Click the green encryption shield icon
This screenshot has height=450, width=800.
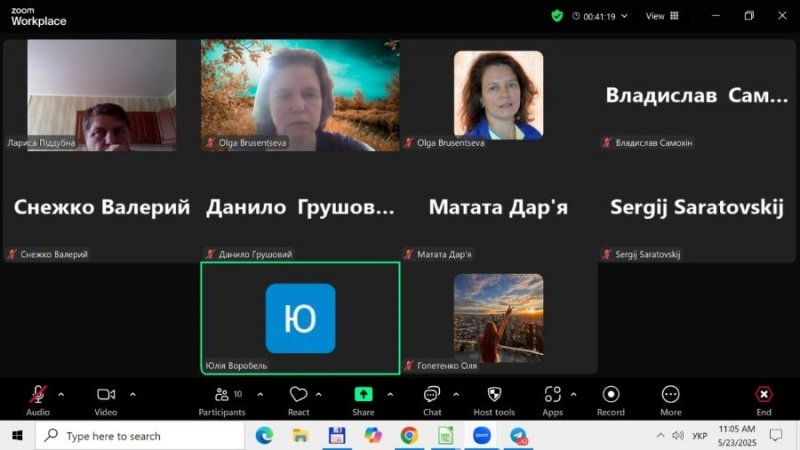[x=557, y=16]
